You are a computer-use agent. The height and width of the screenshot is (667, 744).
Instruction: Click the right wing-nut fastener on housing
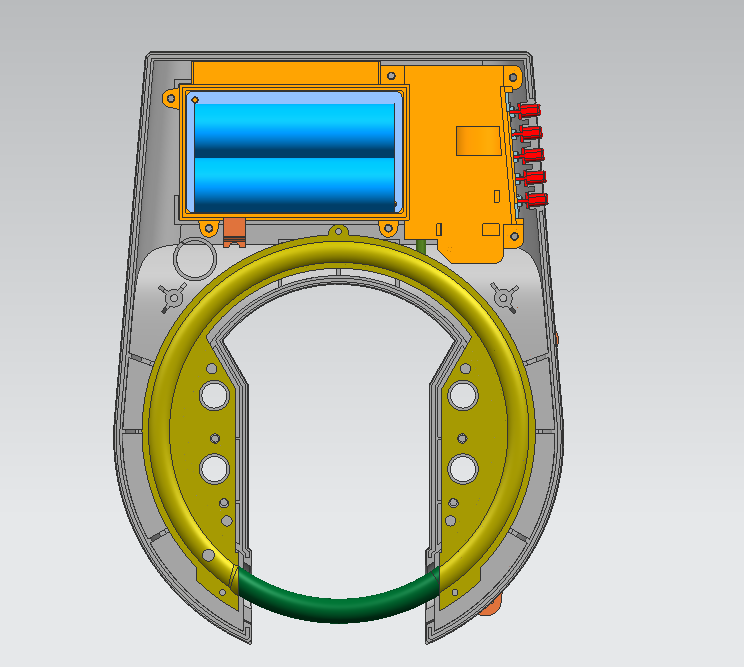503,295
